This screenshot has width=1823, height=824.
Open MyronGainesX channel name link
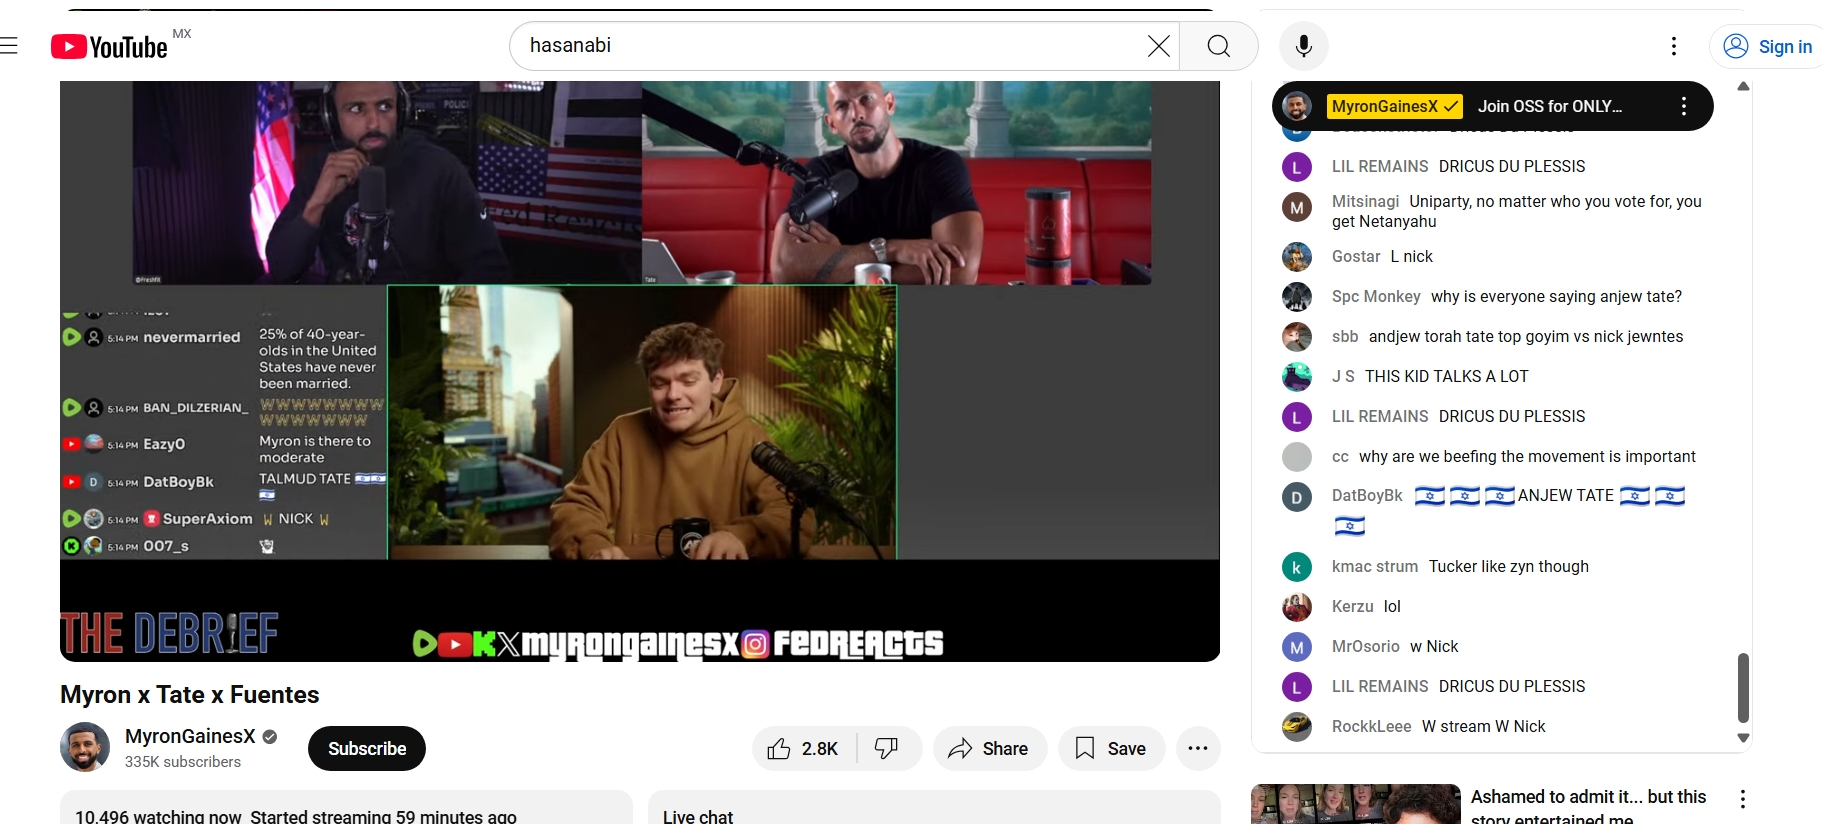(x=190, y=736)
